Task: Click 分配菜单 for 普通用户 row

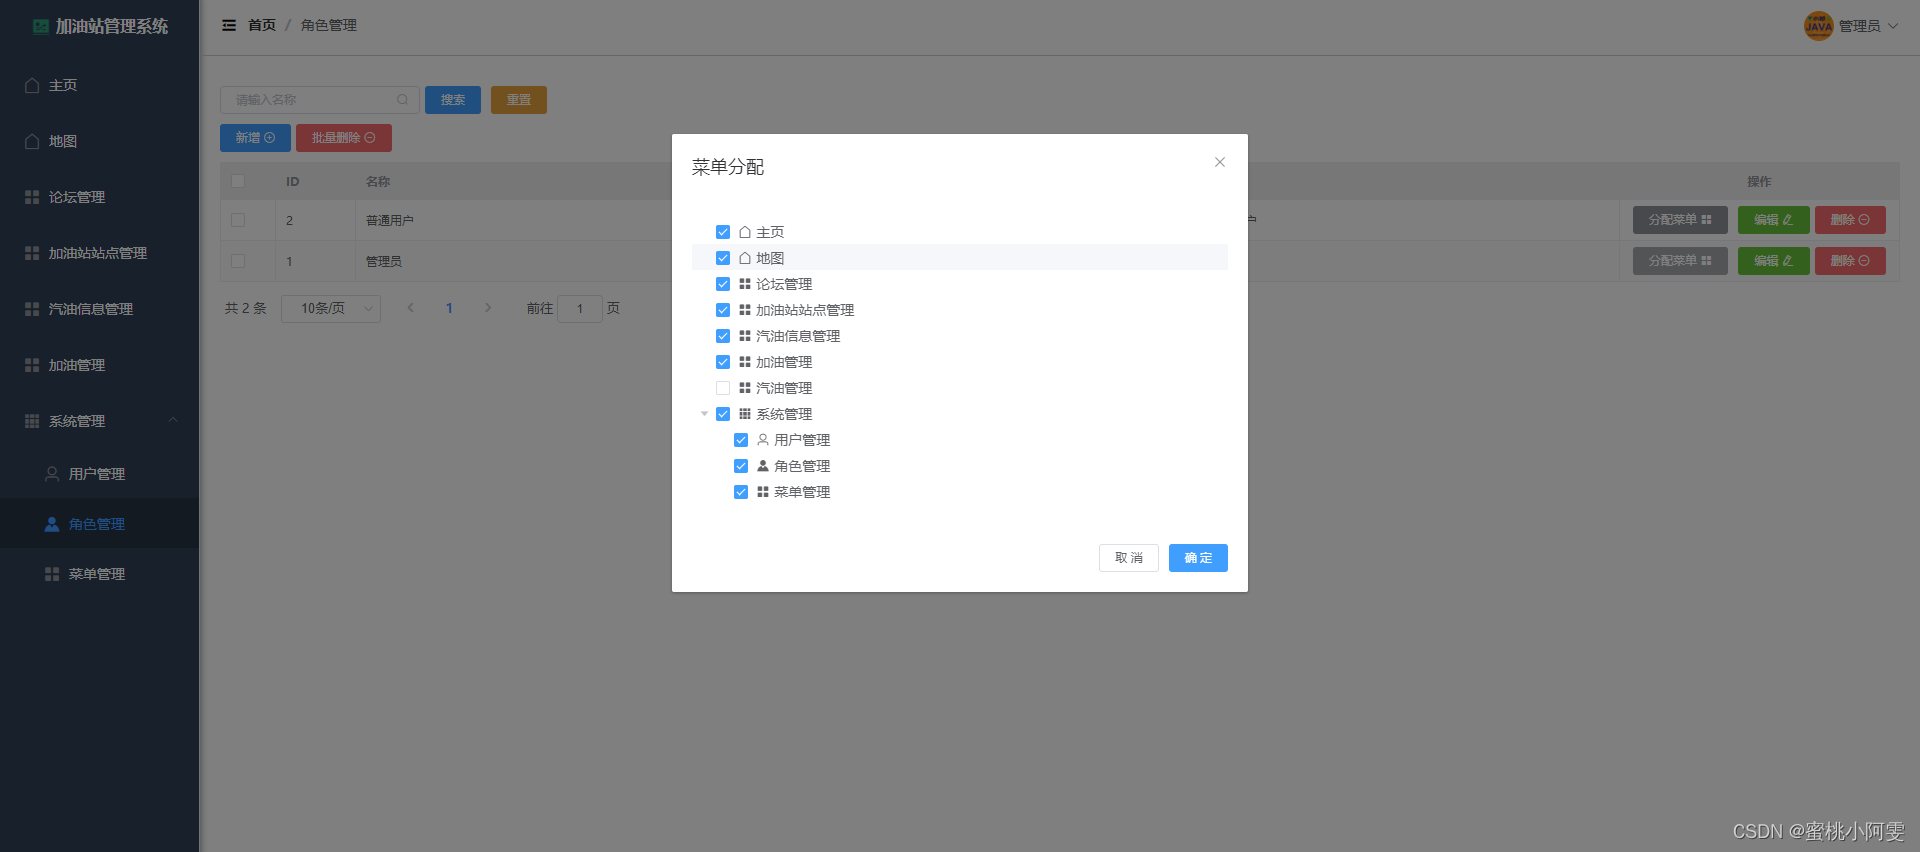Action: (x=1680, y=220)
